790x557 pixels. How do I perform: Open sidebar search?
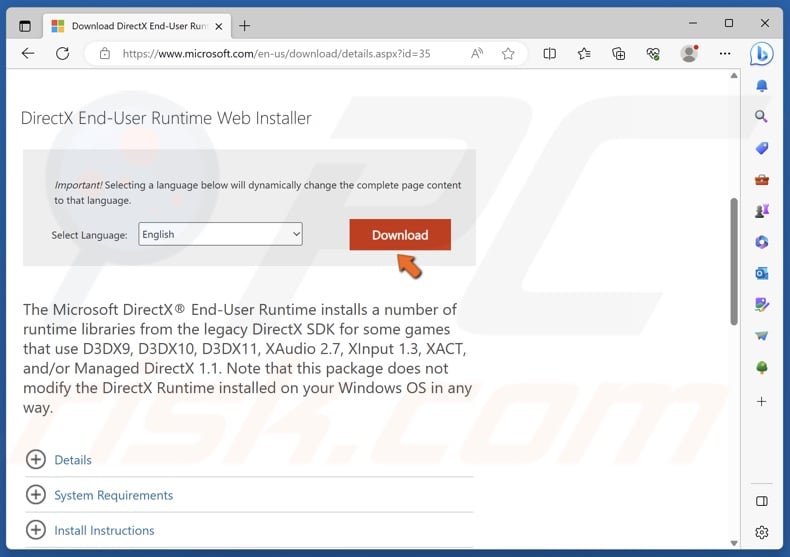tap(761, 117)
